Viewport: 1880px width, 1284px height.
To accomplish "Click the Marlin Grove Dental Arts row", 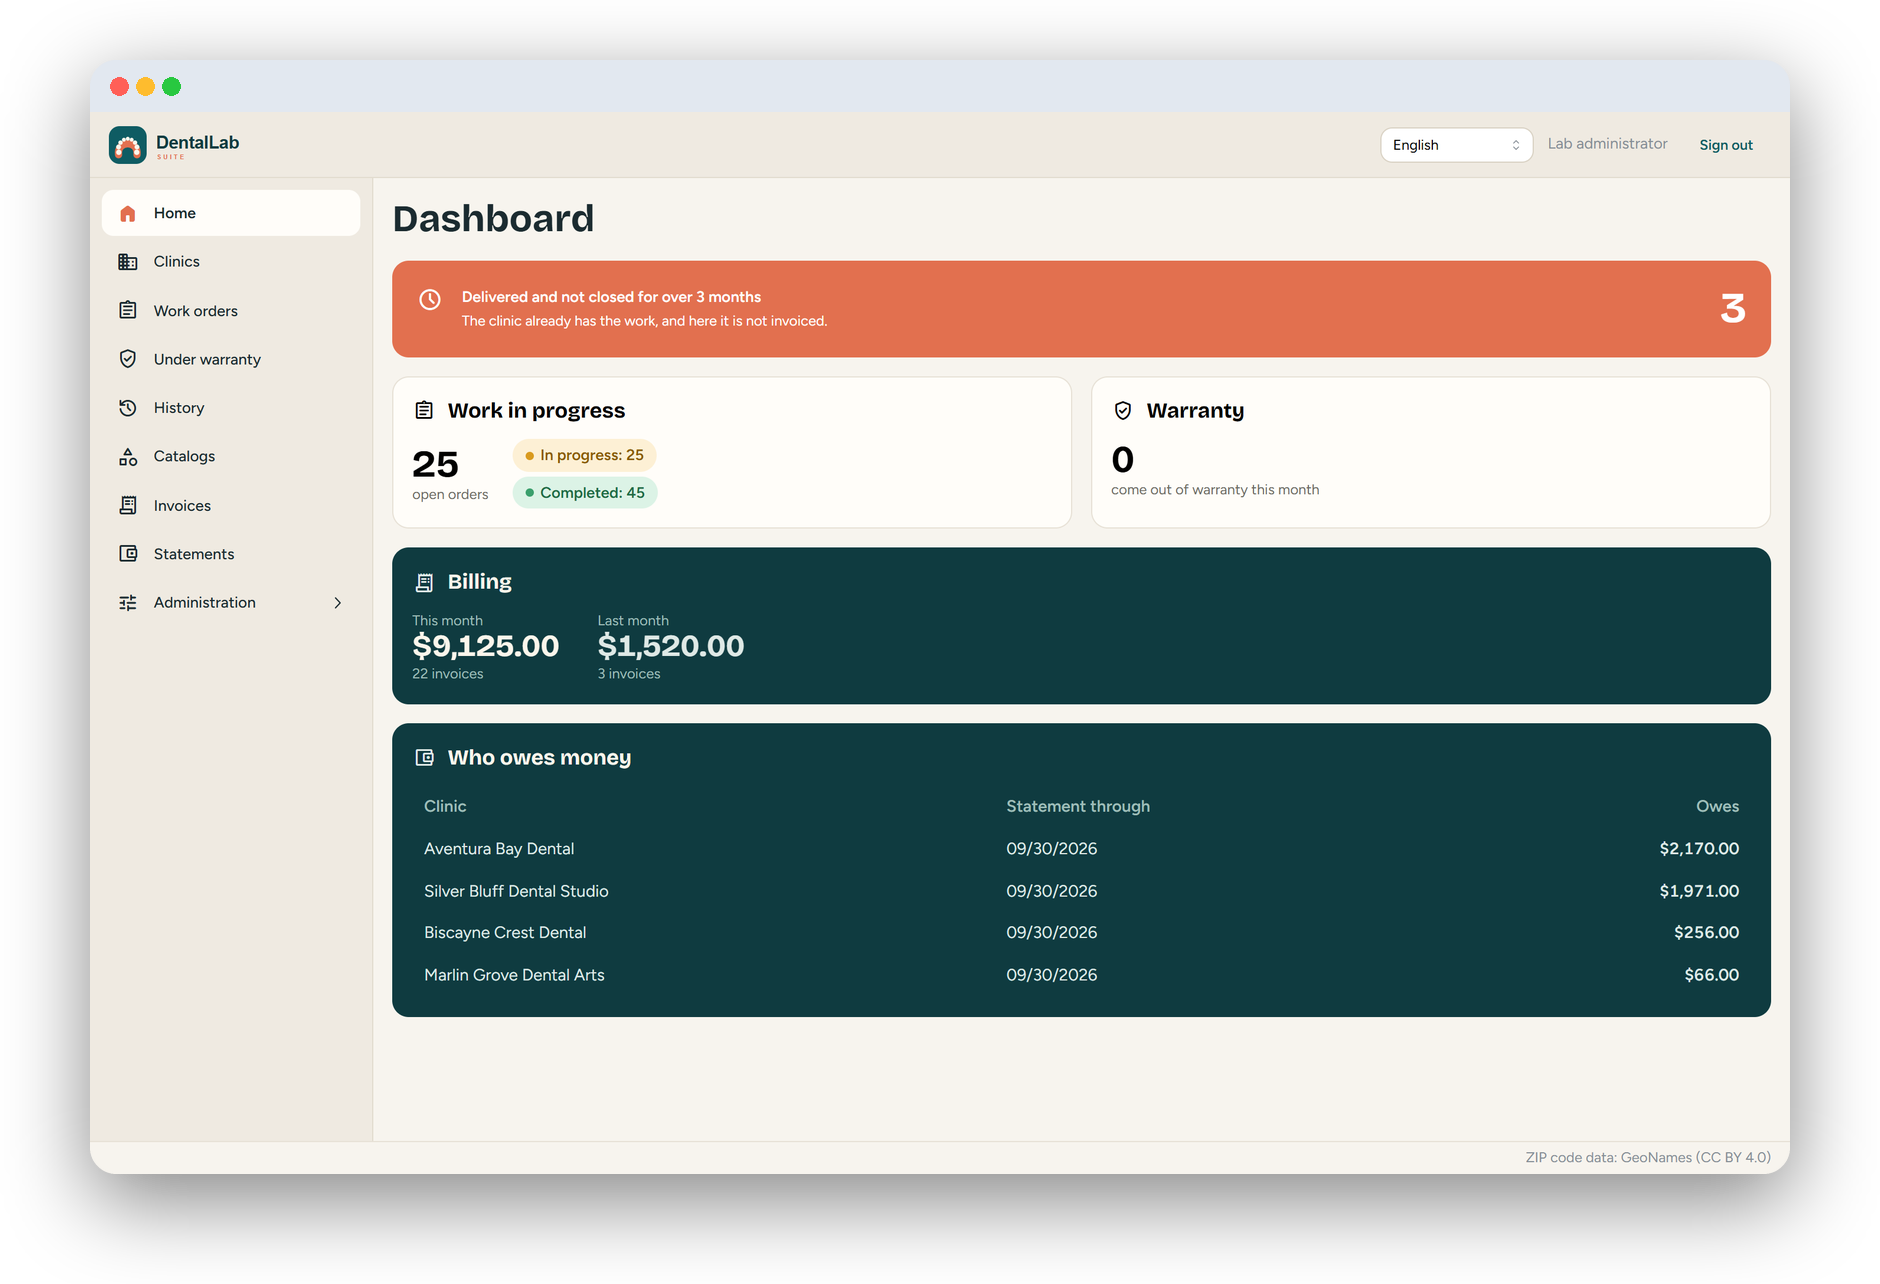I will pyautogui.click(x=1081, y=975).
